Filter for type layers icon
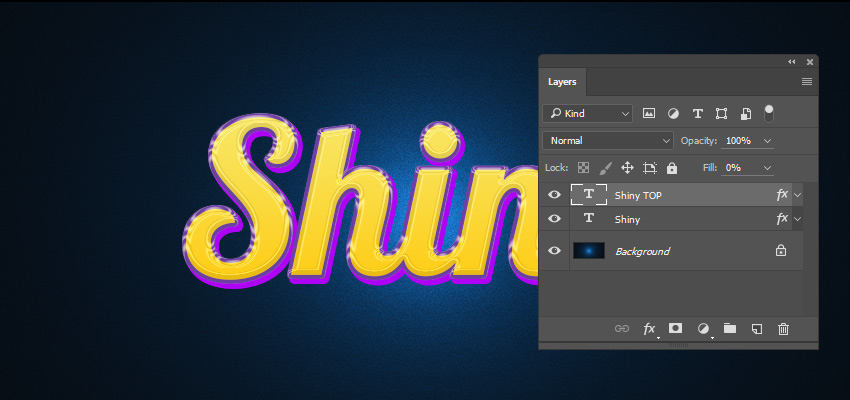Screen dimensions: 850x400 [x=698, y=113]
